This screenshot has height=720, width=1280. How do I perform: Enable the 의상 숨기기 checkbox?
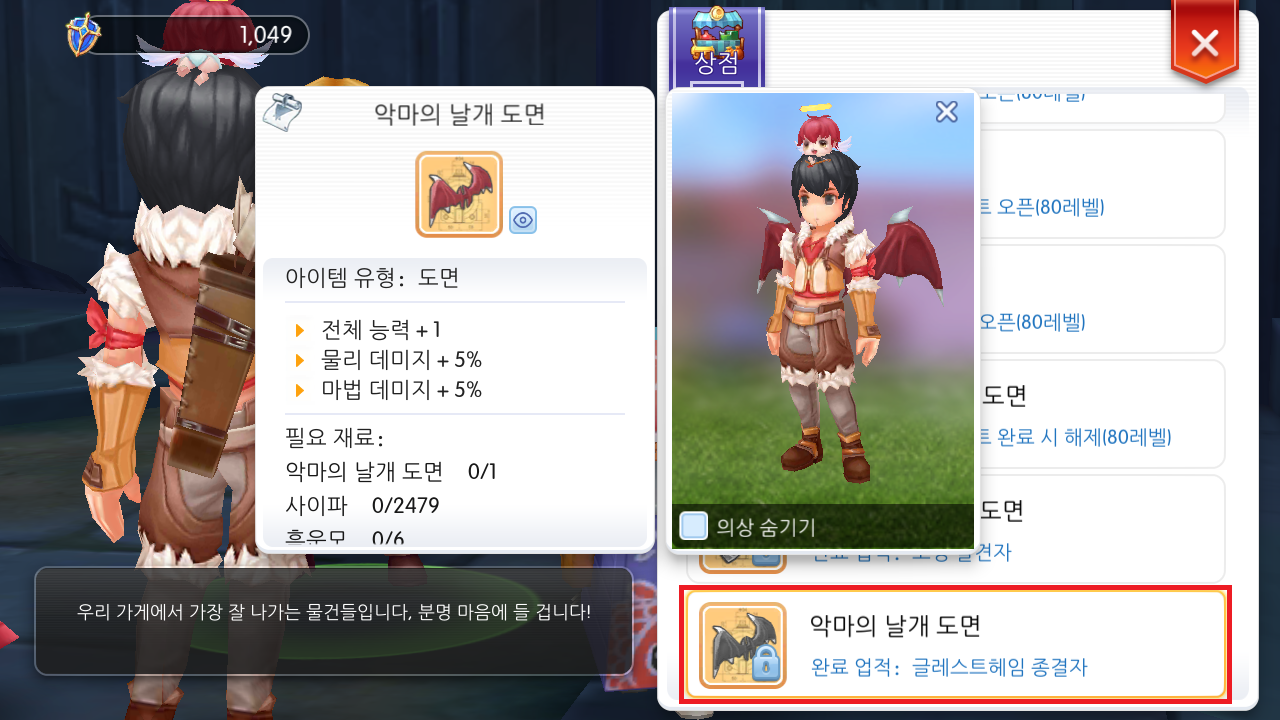pos(693,526)
